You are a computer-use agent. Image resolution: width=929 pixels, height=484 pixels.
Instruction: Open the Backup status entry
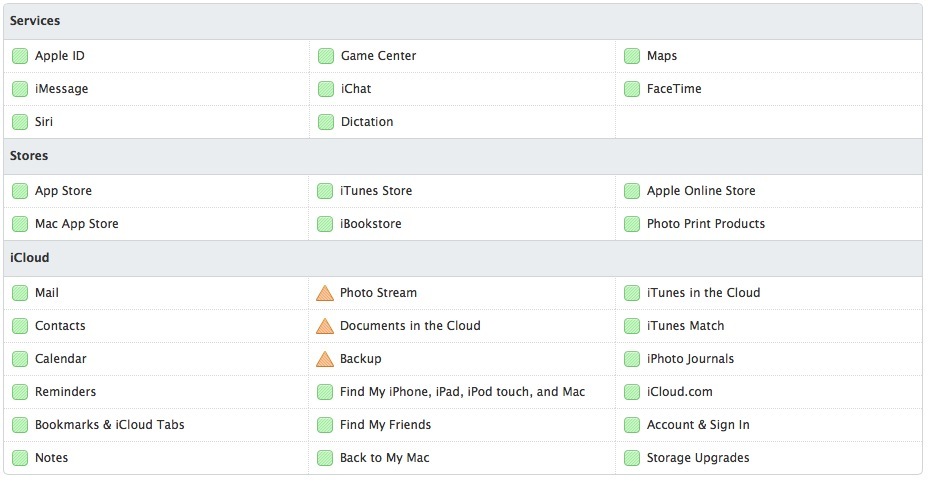coord(361,359)
